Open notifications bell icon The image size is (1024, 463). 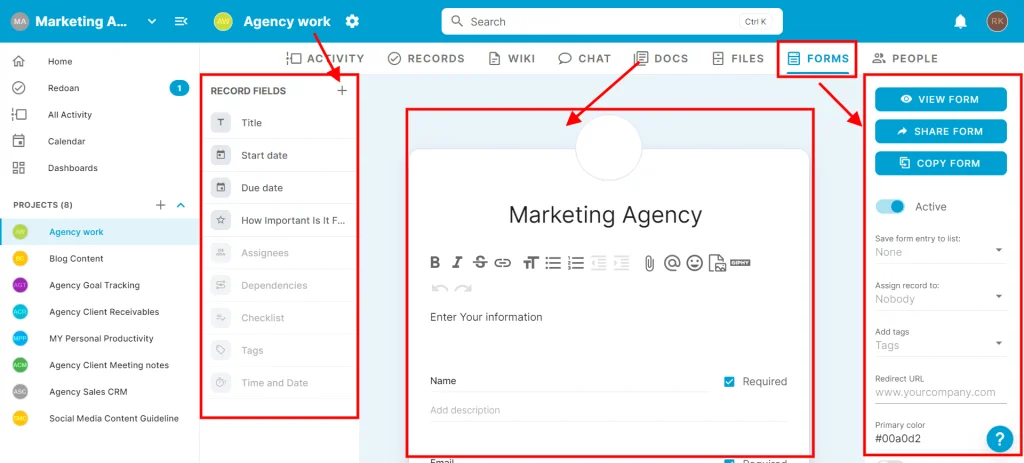click(960, 21)
